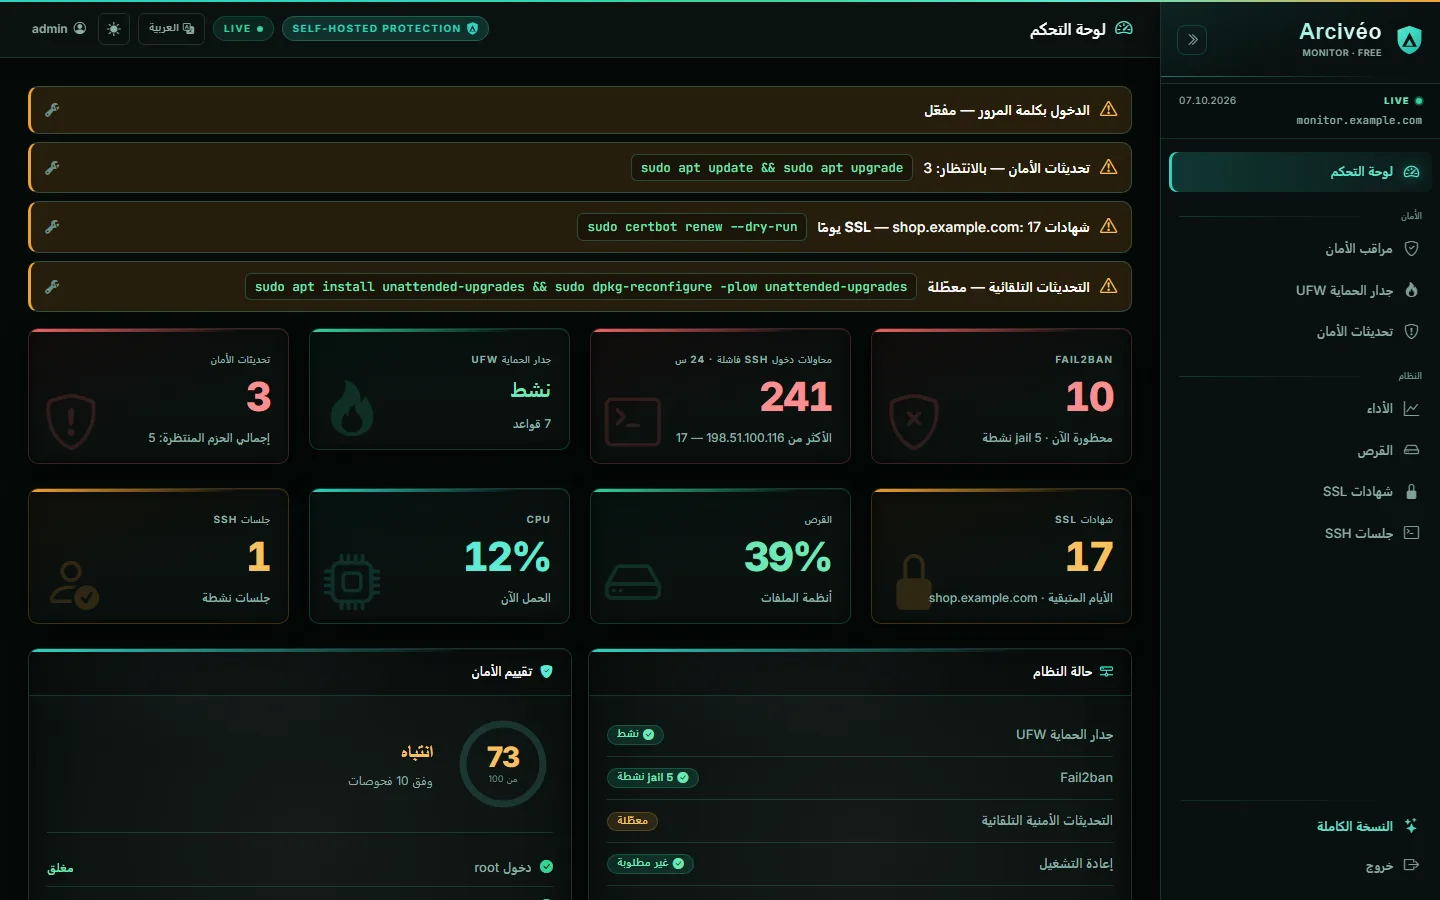The image size is (1440, 900).
Task: Click the wrench icon on the الدخول بكلمة المرور alert
Action: (52, 110)
